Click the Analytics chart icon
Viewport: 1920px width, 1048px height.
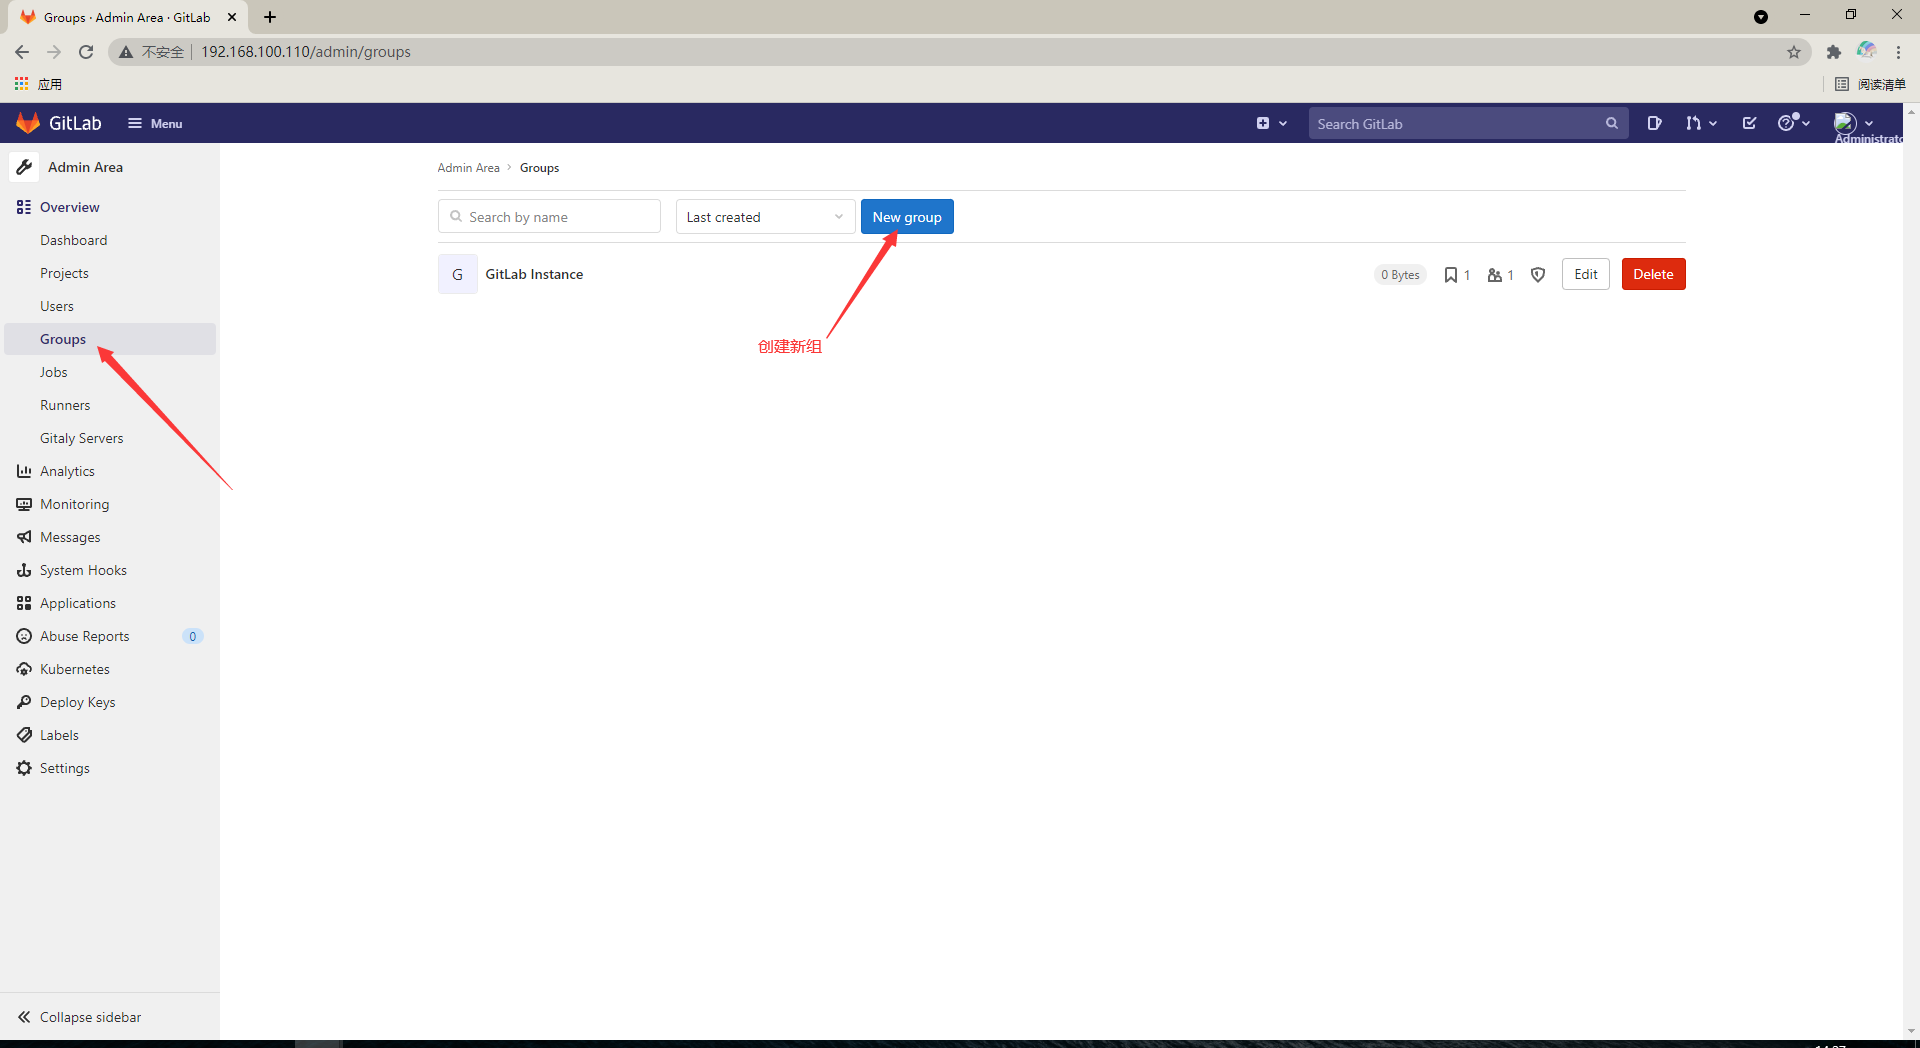pyautogui.click(x=24, y=471)
